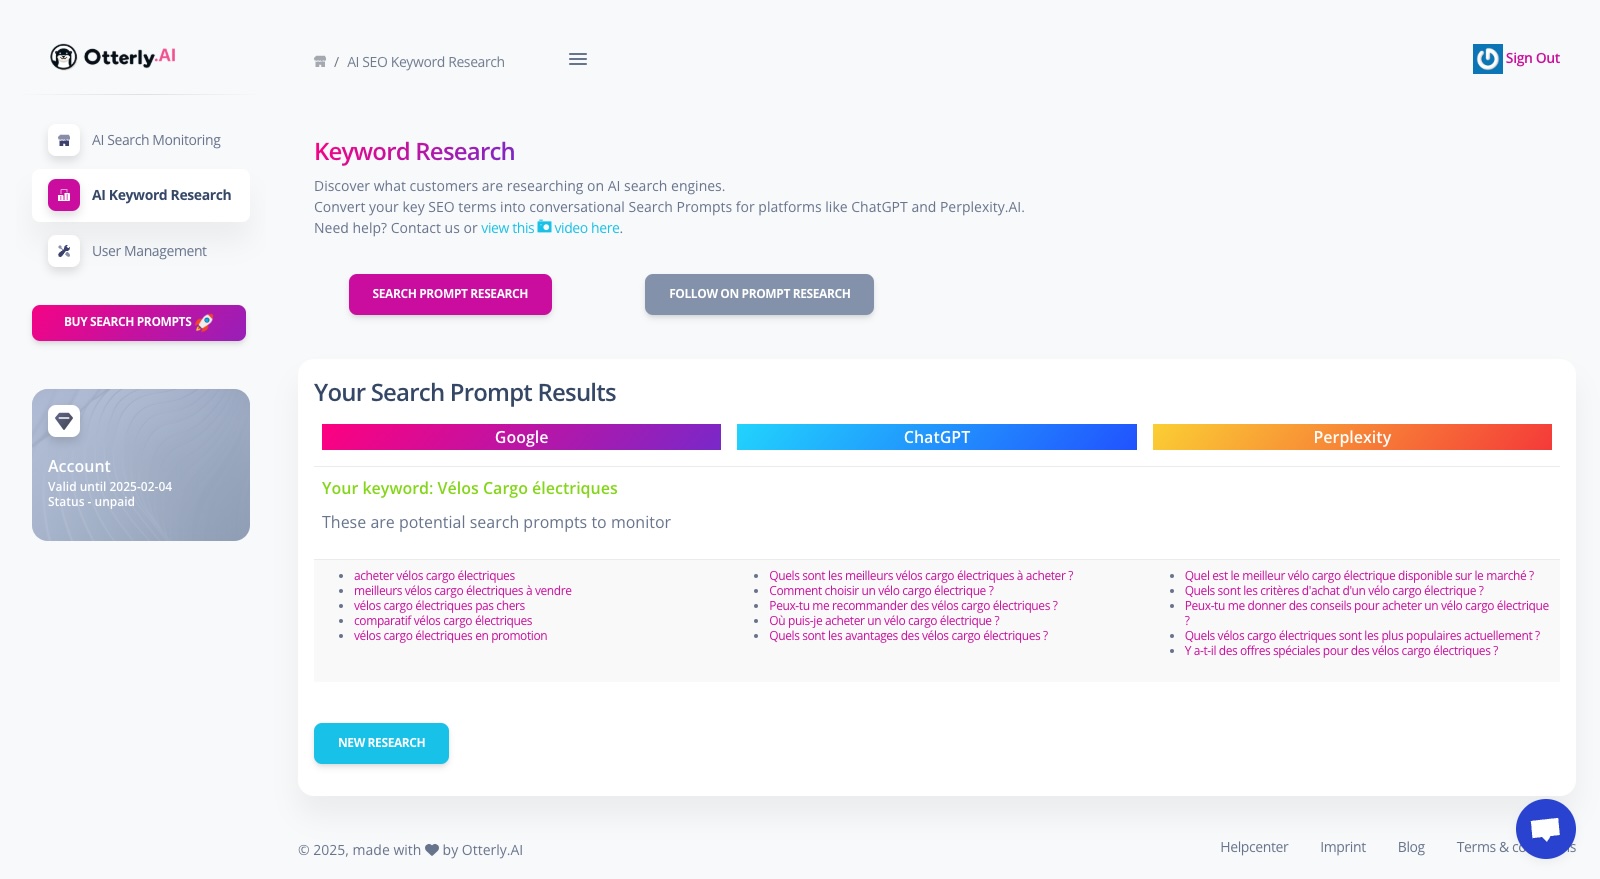
Task: Open the Helpcenter footer link
Action: pos(1254,847)
